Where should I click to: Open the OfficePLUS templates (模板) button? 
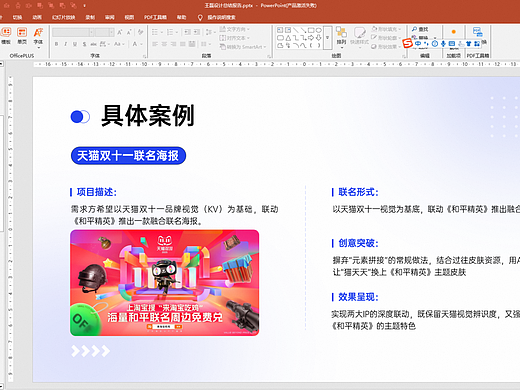click(x=6, y=36)
